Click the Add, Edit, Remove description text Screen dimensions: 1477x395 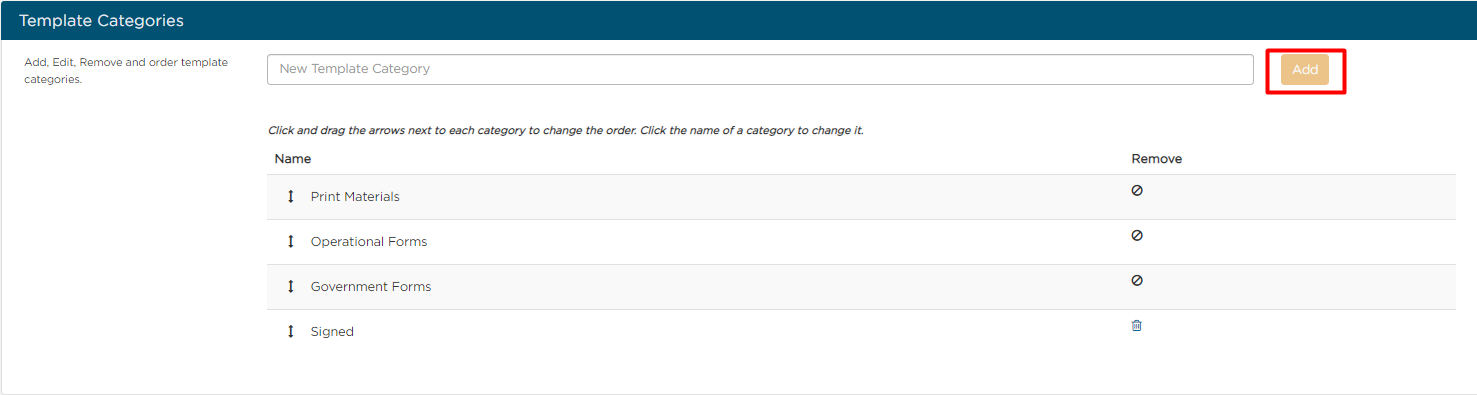[126, 71]
